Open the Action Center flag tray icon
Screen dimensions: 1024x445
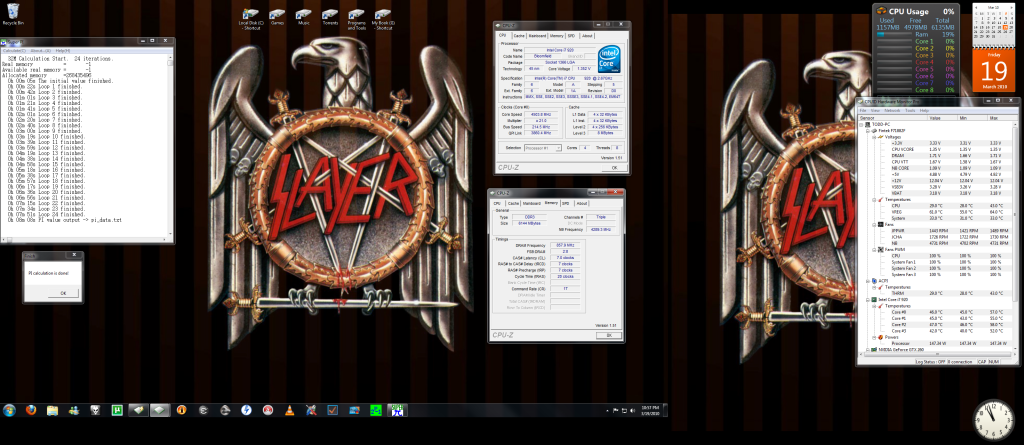(x=615, y=410)
